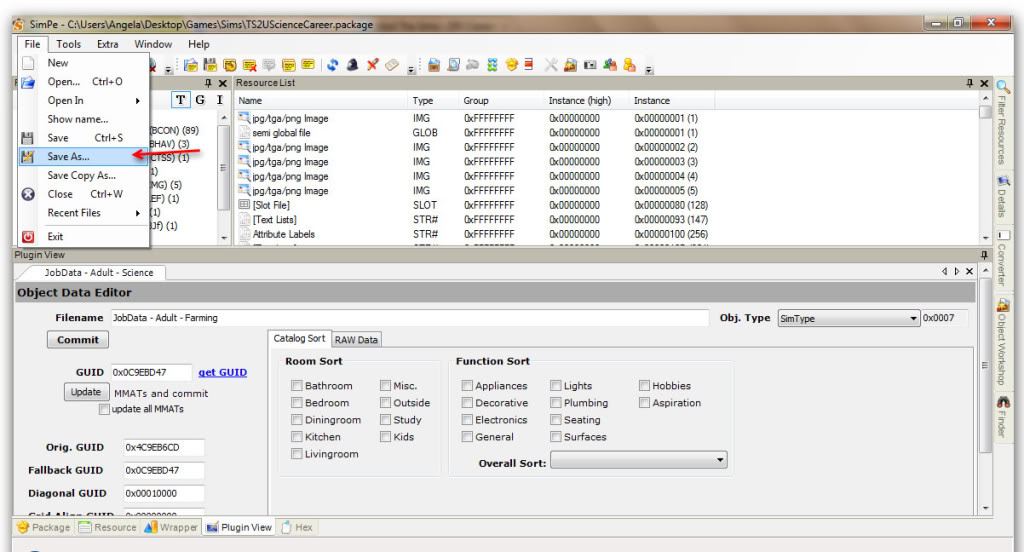The image size is (1024, 552).
Task: Click the get GUID link
Action: tap(223, 372)
